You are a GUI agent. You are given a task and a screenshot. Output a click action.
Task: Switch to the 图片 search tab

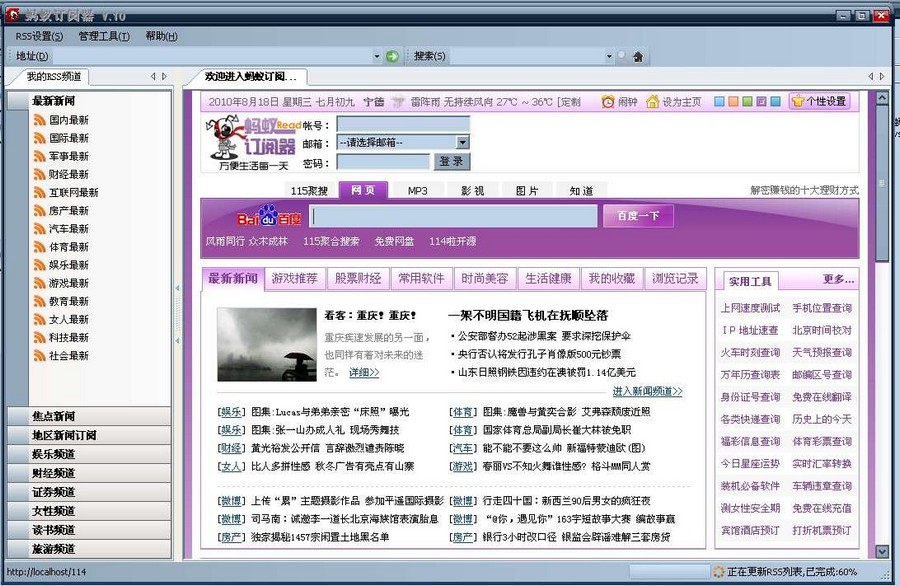527,191
